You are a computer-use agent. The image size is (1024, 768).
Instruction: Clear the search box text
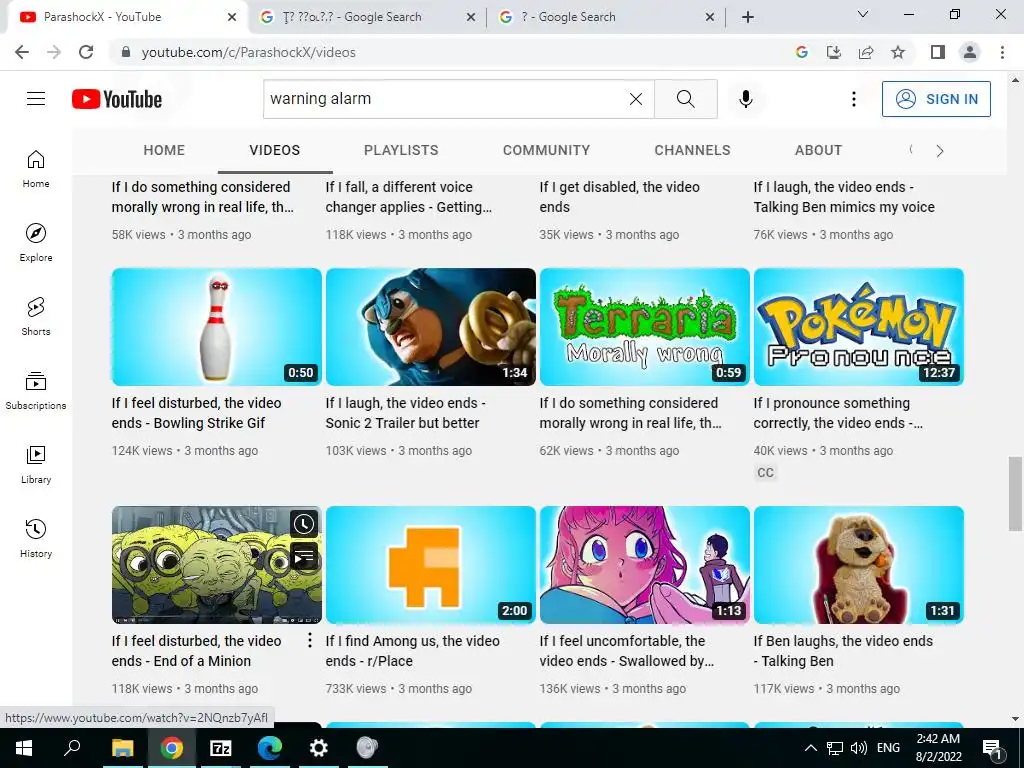[635, 99]
